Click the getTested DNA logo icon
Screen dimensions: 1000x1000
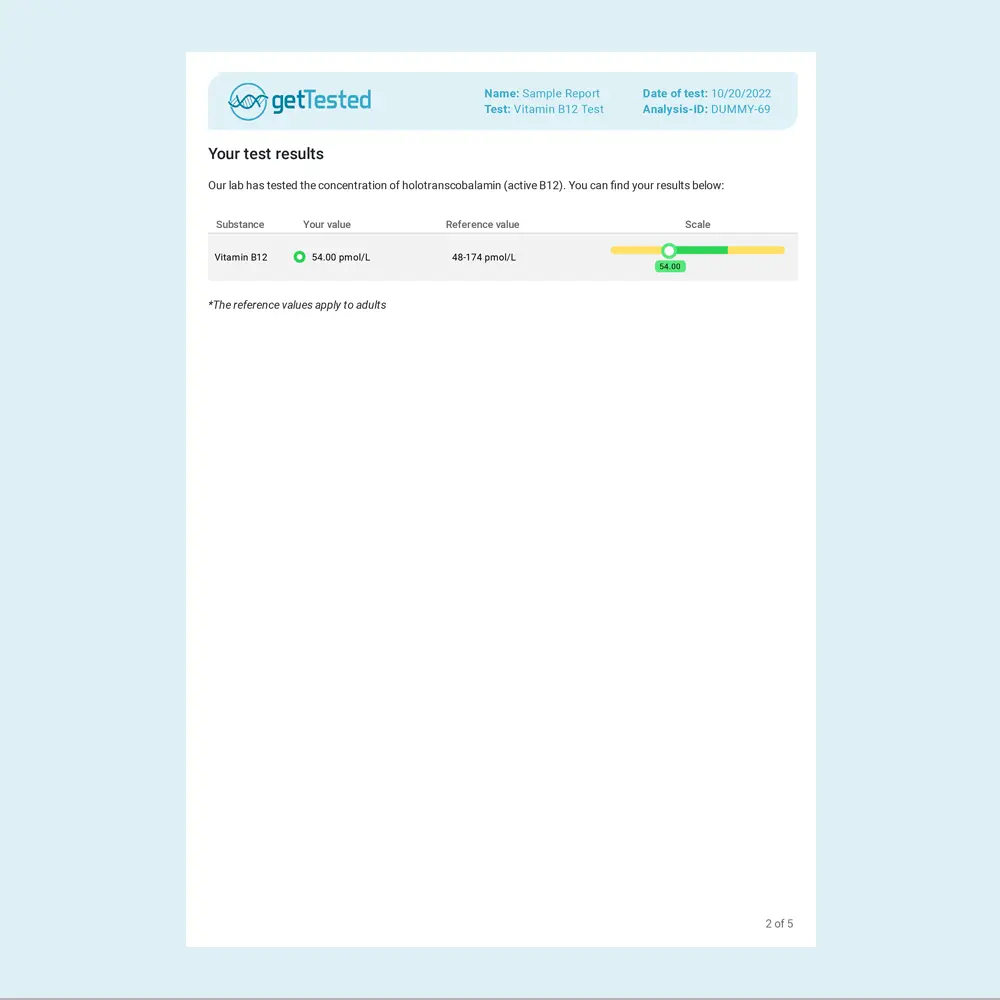[x=248, y=101]
